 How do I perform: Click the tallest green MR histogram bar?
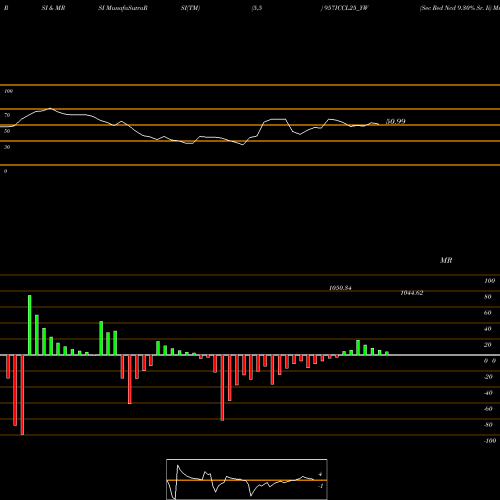(x=30, y=325)
